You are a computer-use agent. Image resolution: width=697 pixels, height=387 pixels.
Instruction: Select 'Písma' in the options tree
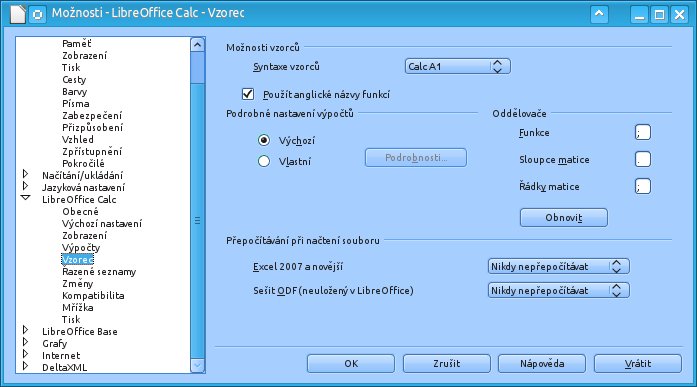[76, 104]
